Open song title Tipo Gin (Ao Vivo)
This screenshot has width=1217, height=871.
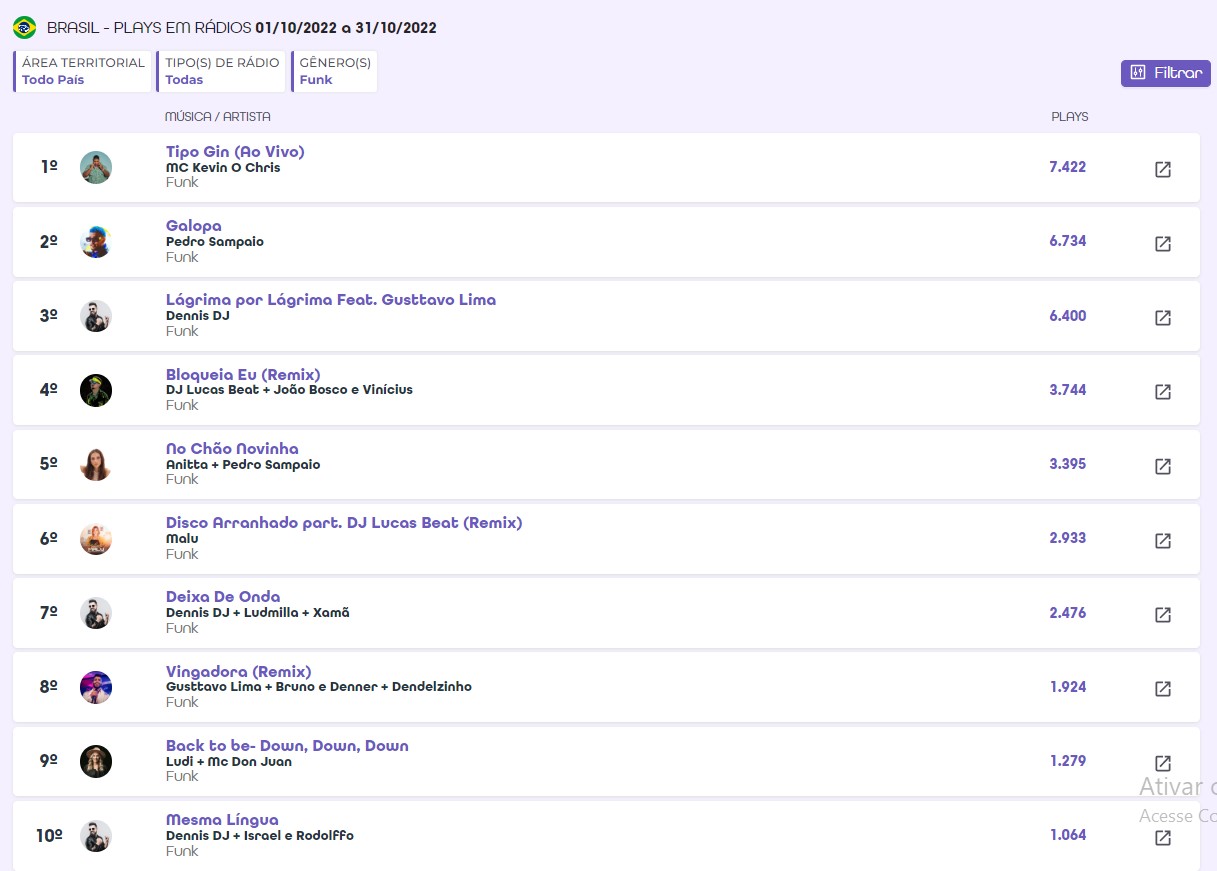point(235,152)
